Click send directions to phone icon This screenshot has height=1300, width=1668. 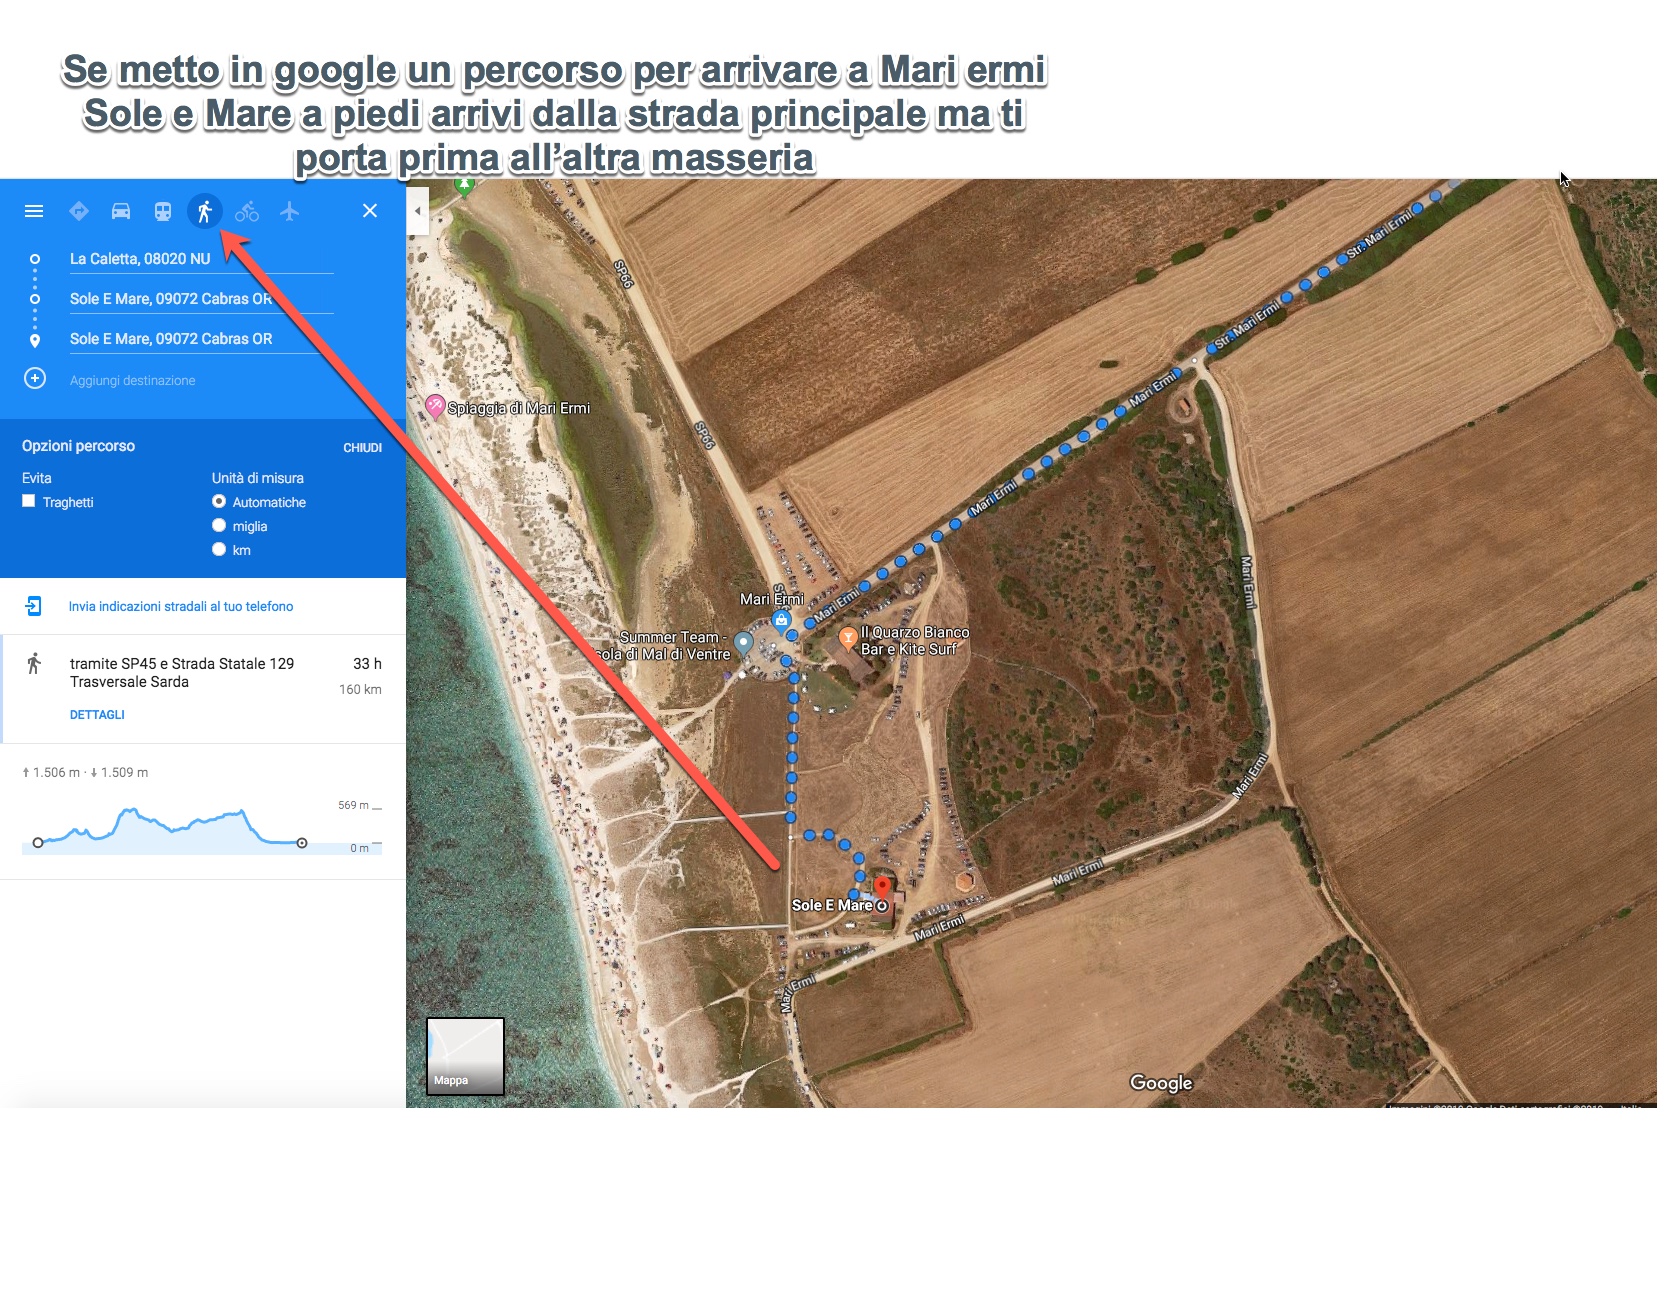coord(33,606)
